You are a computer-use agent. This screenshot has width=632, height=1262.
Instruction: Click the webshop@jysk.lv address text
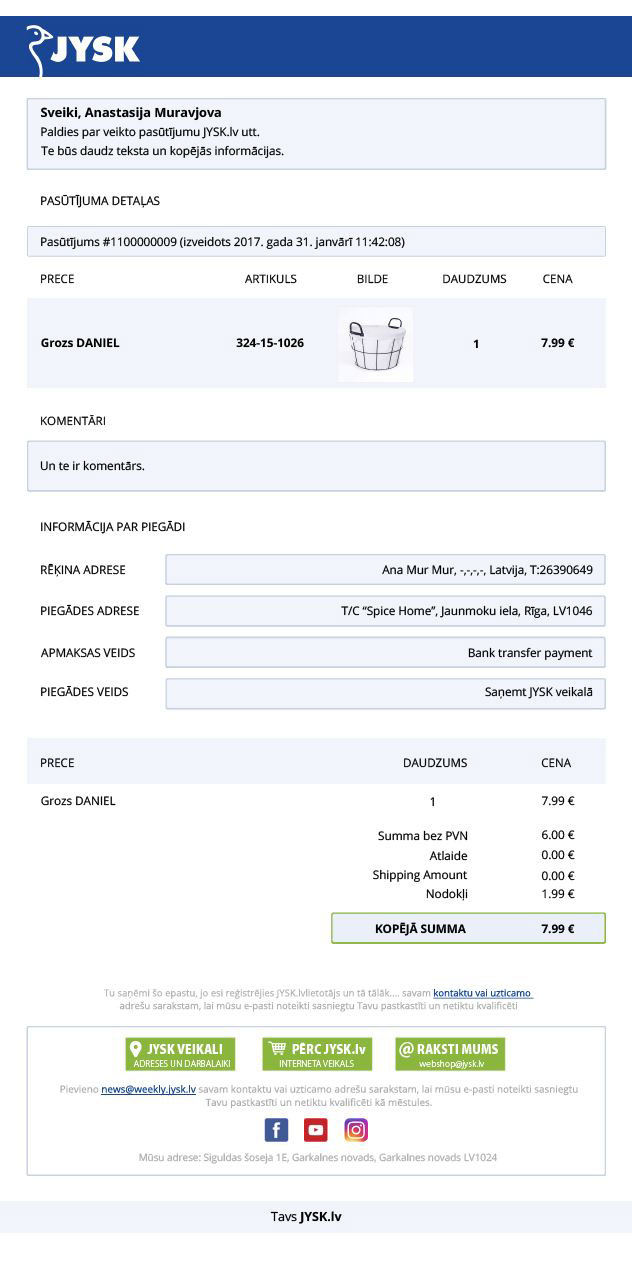(x=451, y=1063)
